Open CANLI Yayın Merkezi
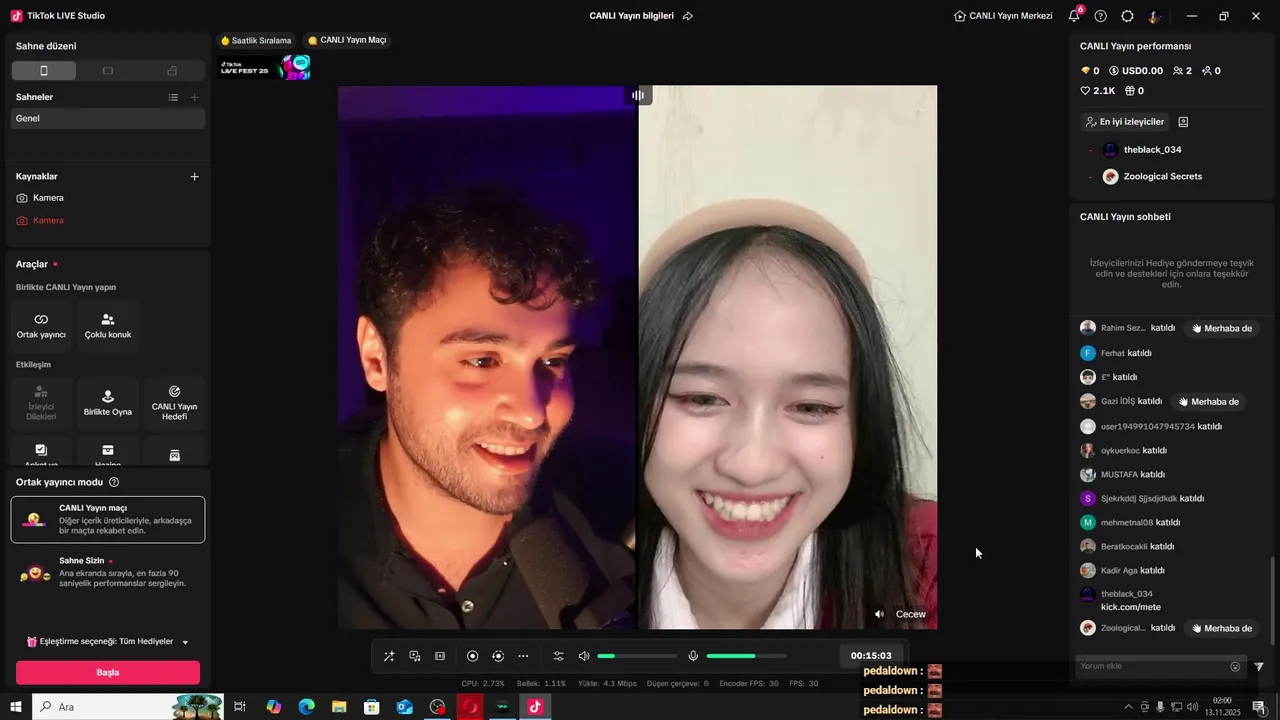 pos(1003,16)
